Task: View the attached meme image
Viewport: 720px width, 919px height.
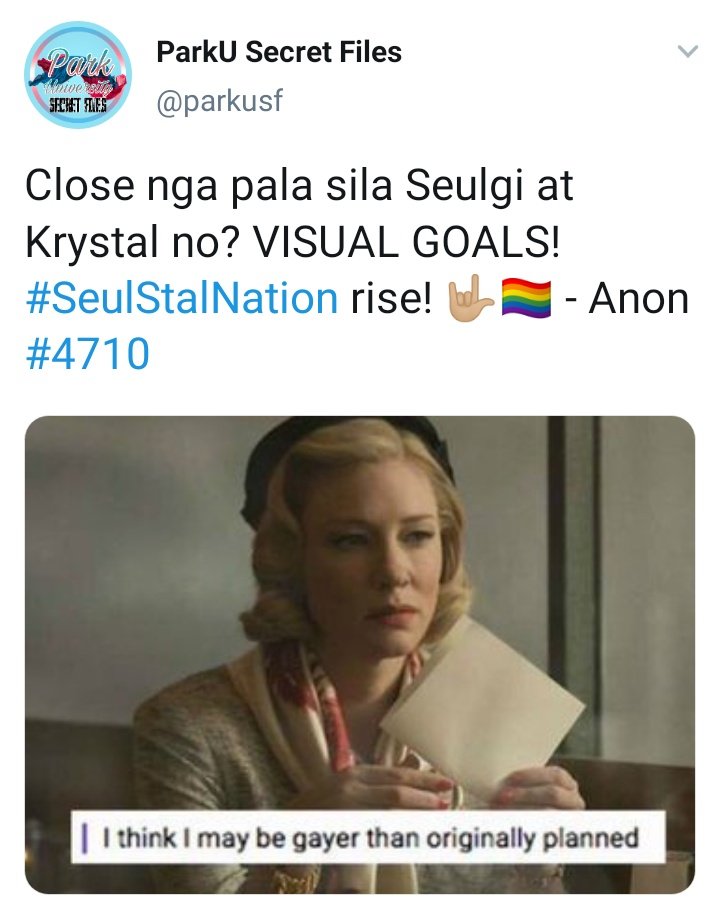Action: (x=360, y=654)
